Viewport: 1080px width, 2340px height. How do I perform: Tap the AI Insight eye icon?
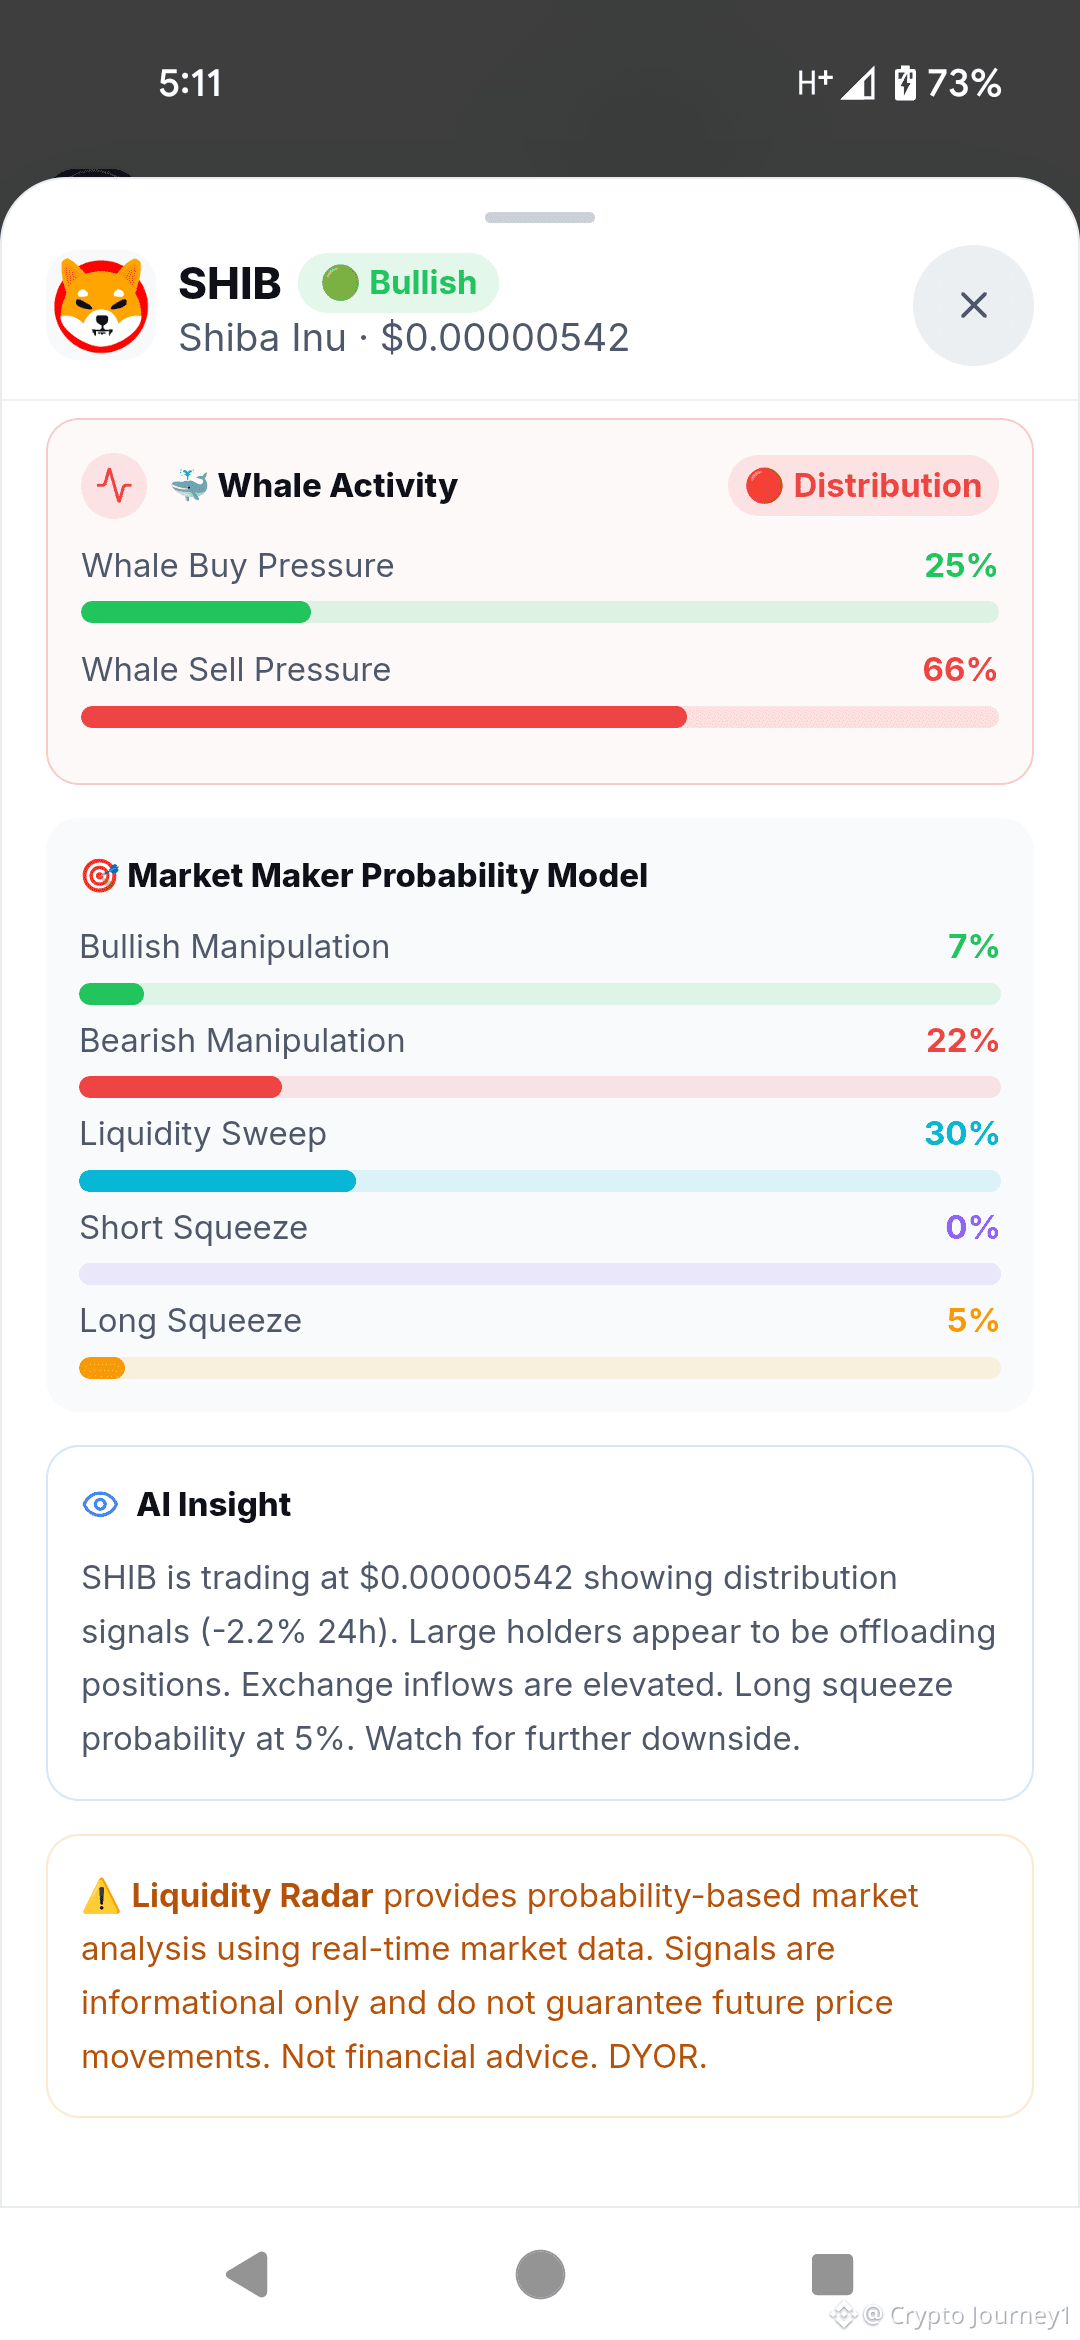100,1504
